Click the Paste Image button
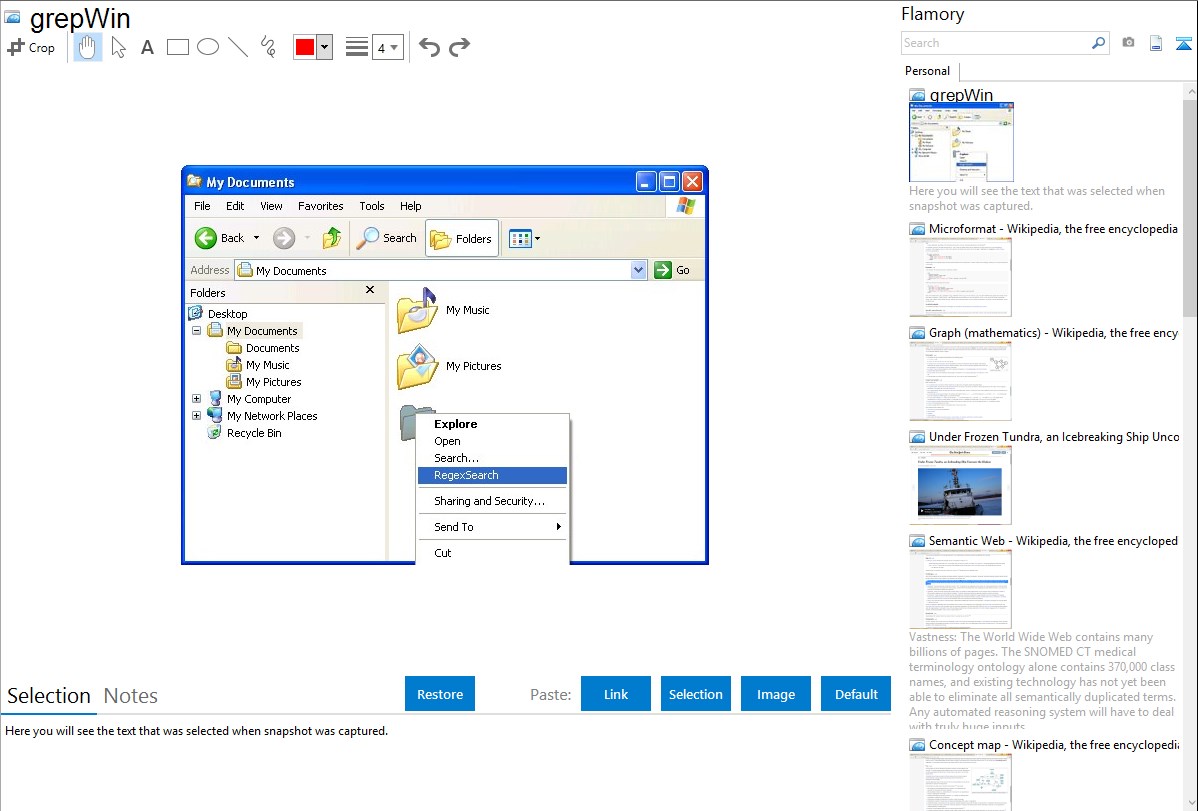Viewport: 1198px width, 811px height. point(775,694)
